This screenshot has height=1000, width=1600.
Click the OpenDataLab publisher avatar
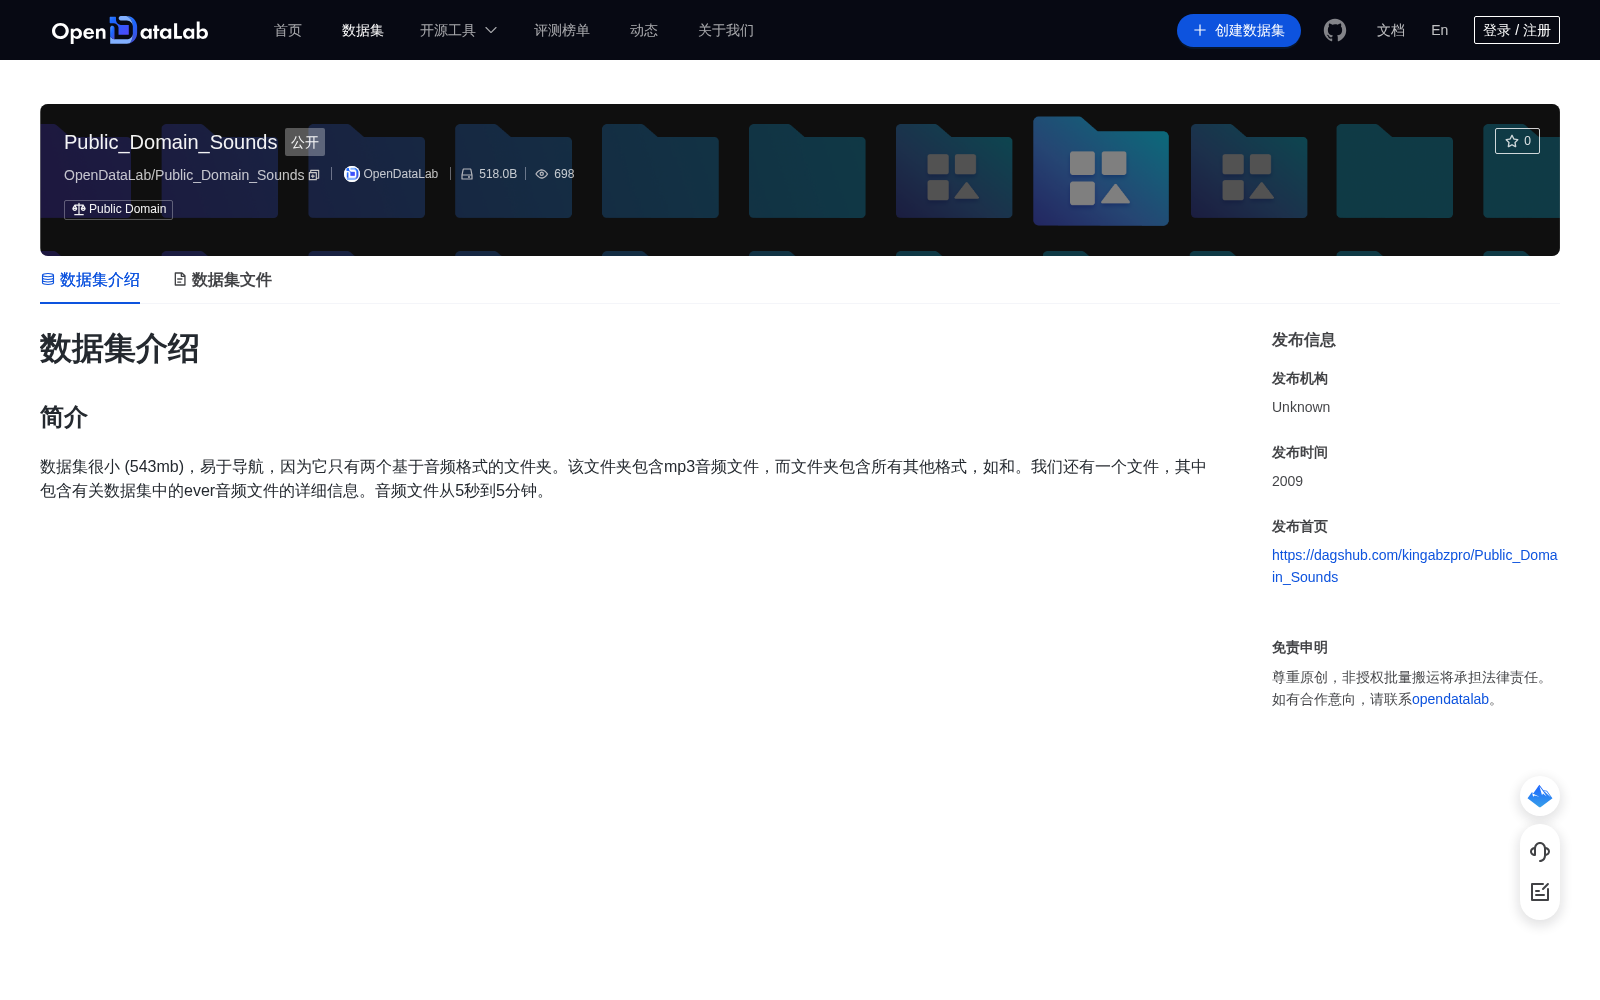tap(352, 174)
